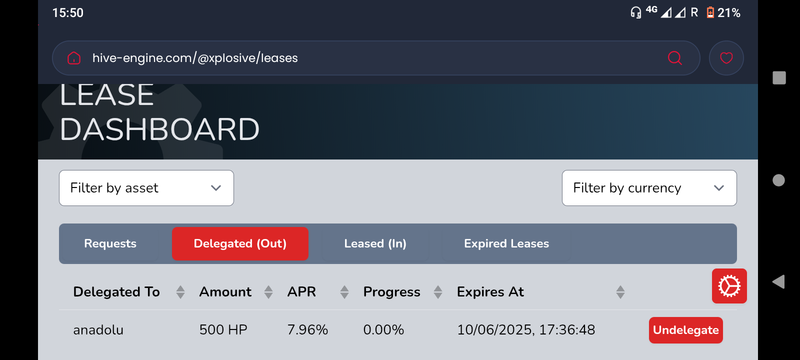Open the Expired Leases tab
This screenshot has width=800, height=360.
pyautogui.click(x=506, y=244)
